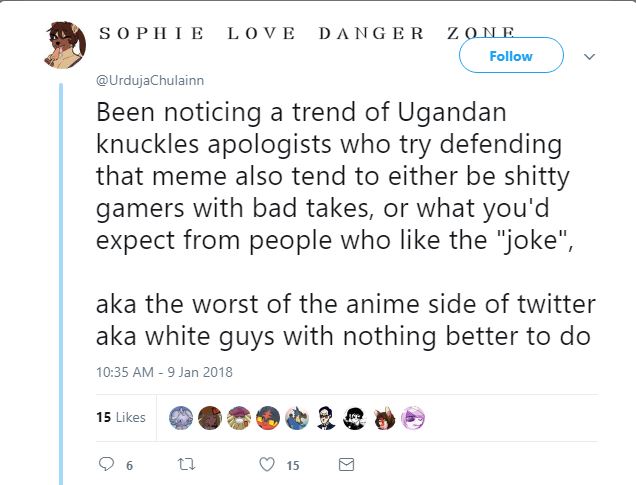Click the retweet arrows icon
The height and width of the screenshot is (485, 636).
click(x=187, y=464)
